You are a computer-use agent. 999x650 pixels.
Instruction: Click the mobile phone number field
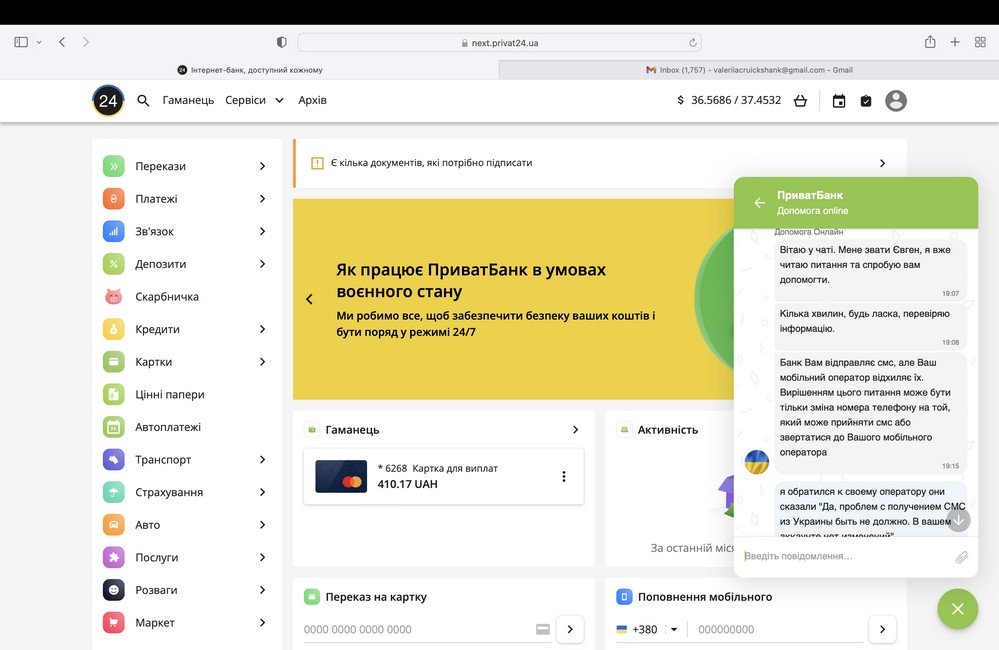[779, 630]
